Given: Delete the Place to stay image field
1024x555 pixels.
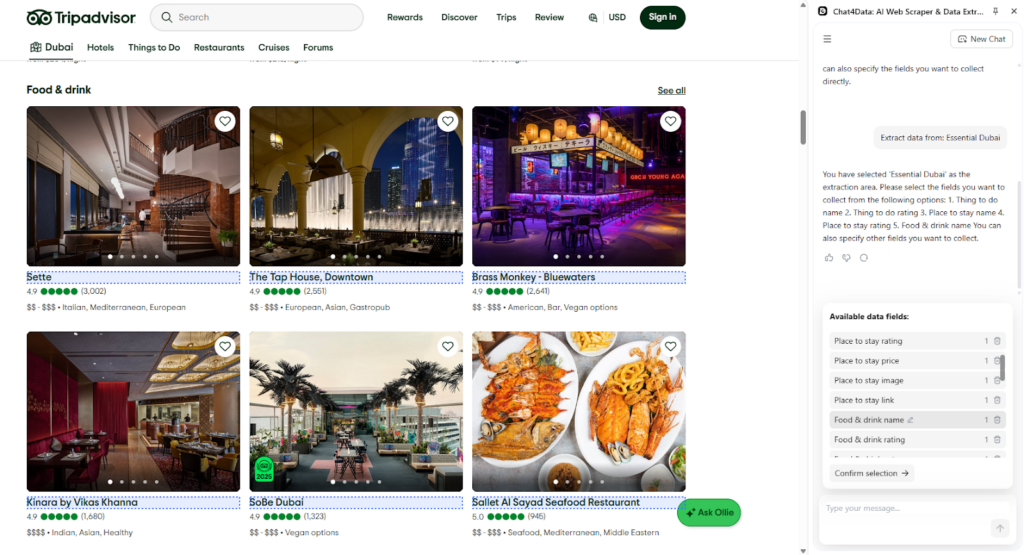Looking at the screenshot, I should click(997, 381).
